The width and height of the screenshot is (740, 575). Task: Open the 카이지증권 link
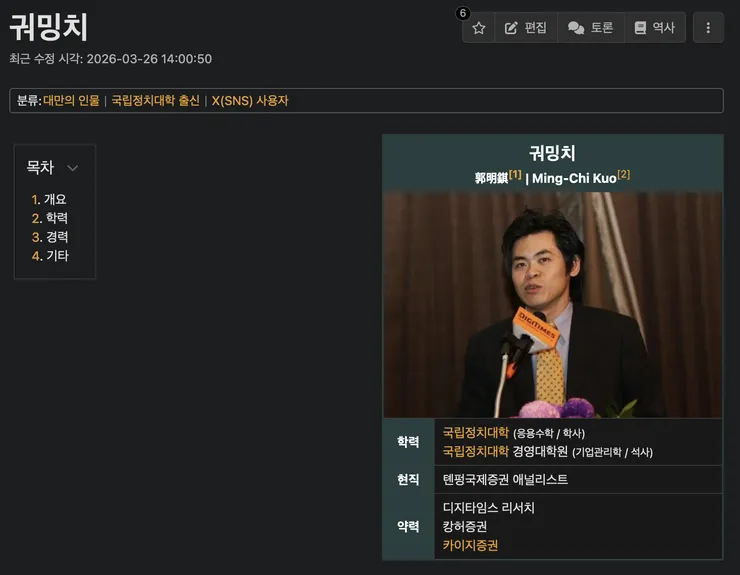point(470,545)
